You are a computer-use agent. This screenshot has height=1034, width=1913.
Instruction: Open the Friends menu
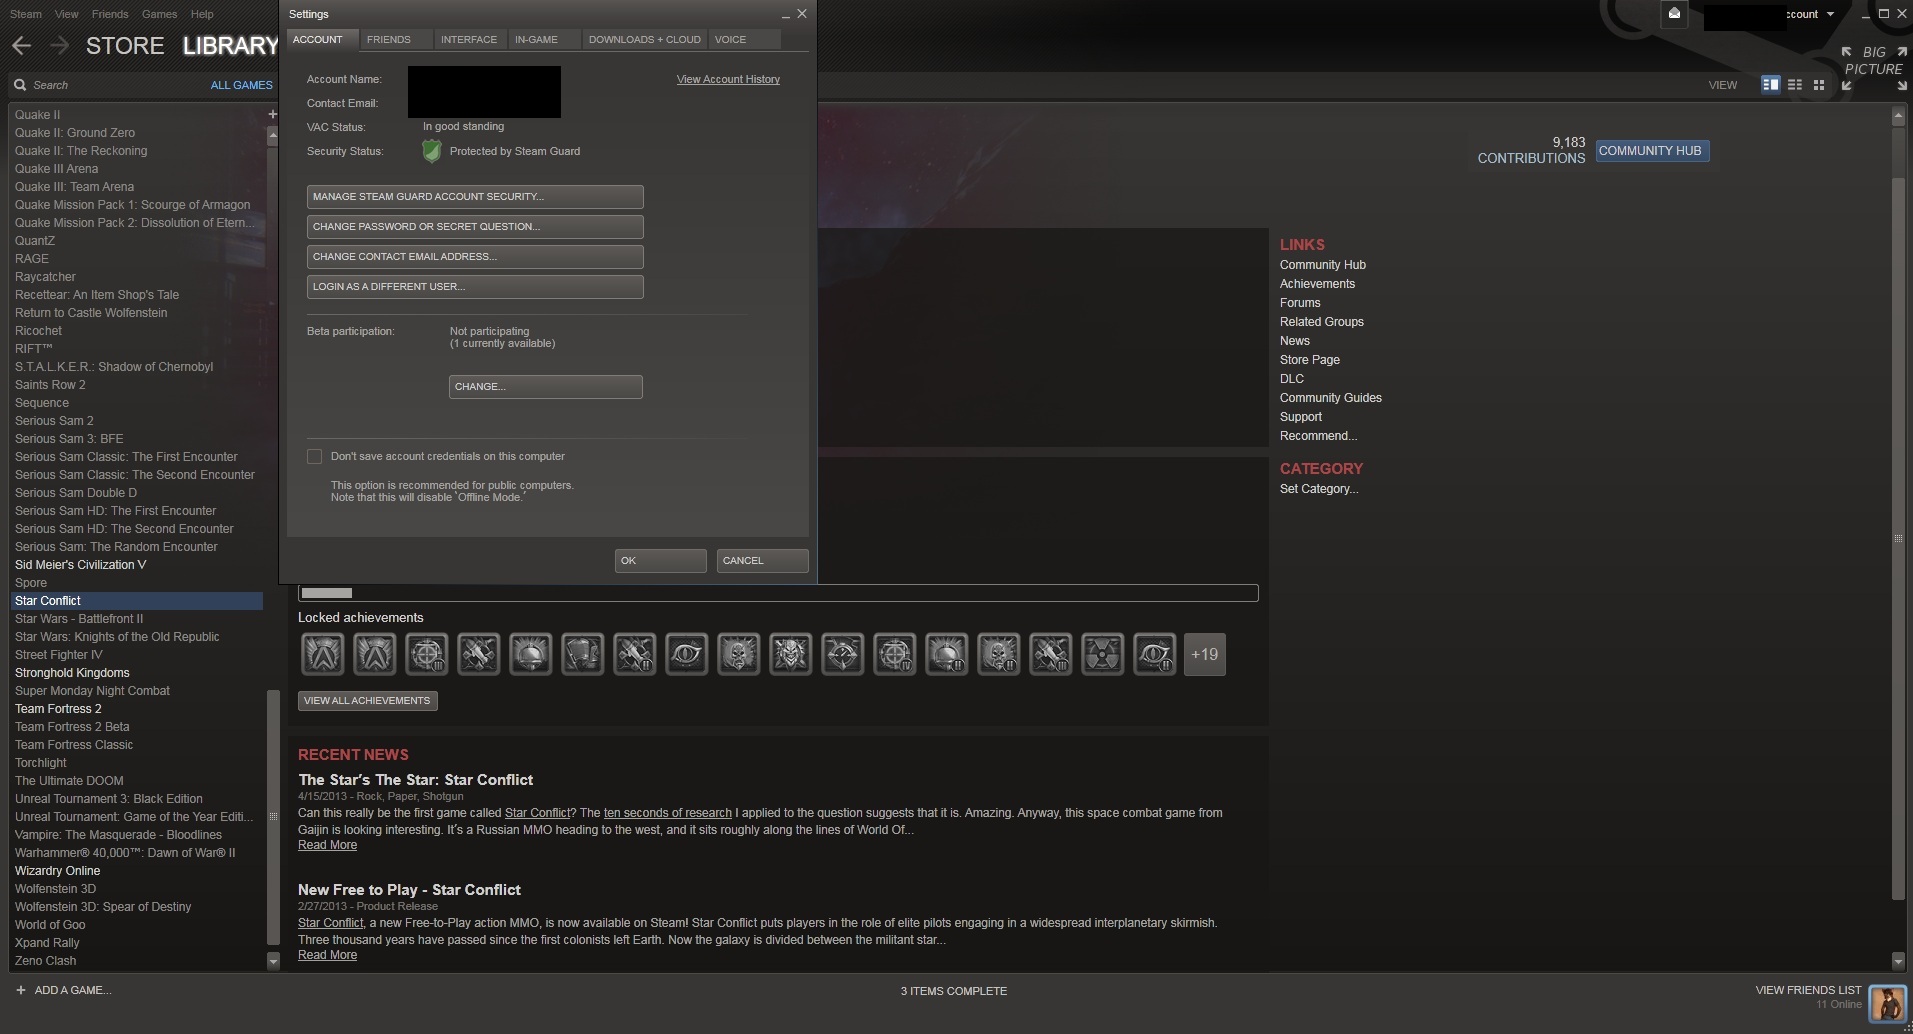tap(109, 14)
